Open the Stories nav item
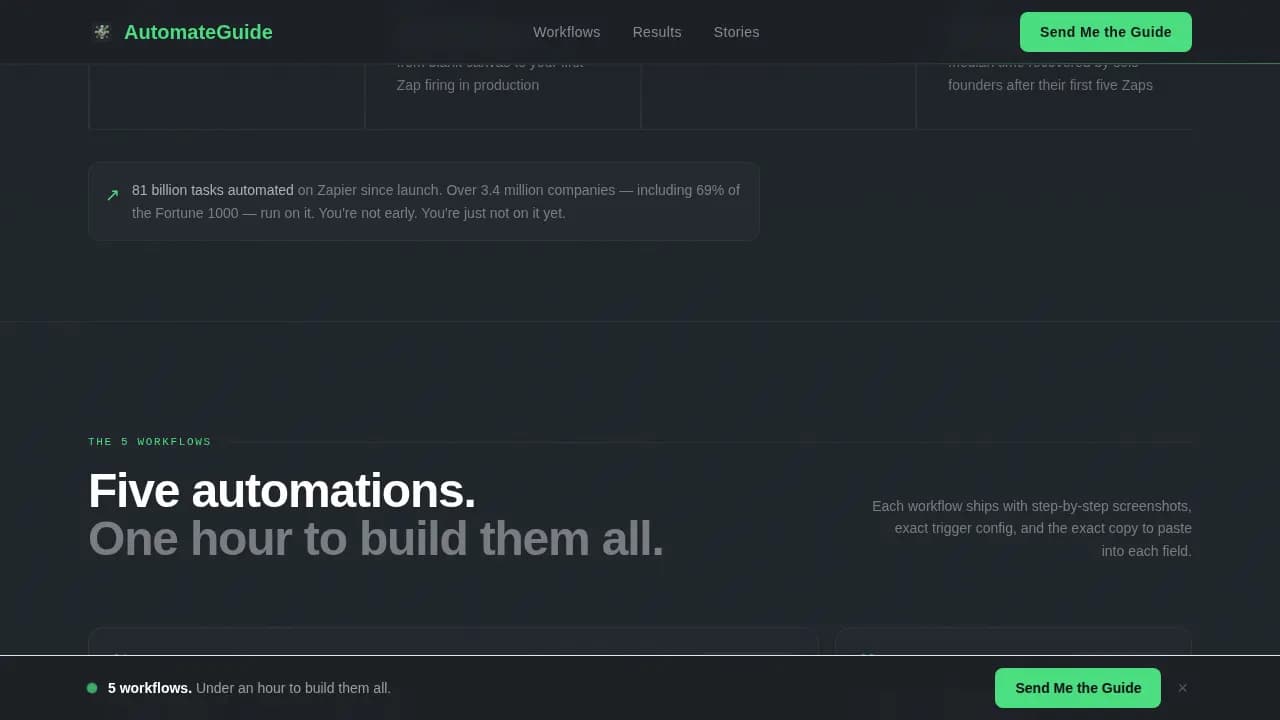1280x720 pixels. tap(736, 32)
